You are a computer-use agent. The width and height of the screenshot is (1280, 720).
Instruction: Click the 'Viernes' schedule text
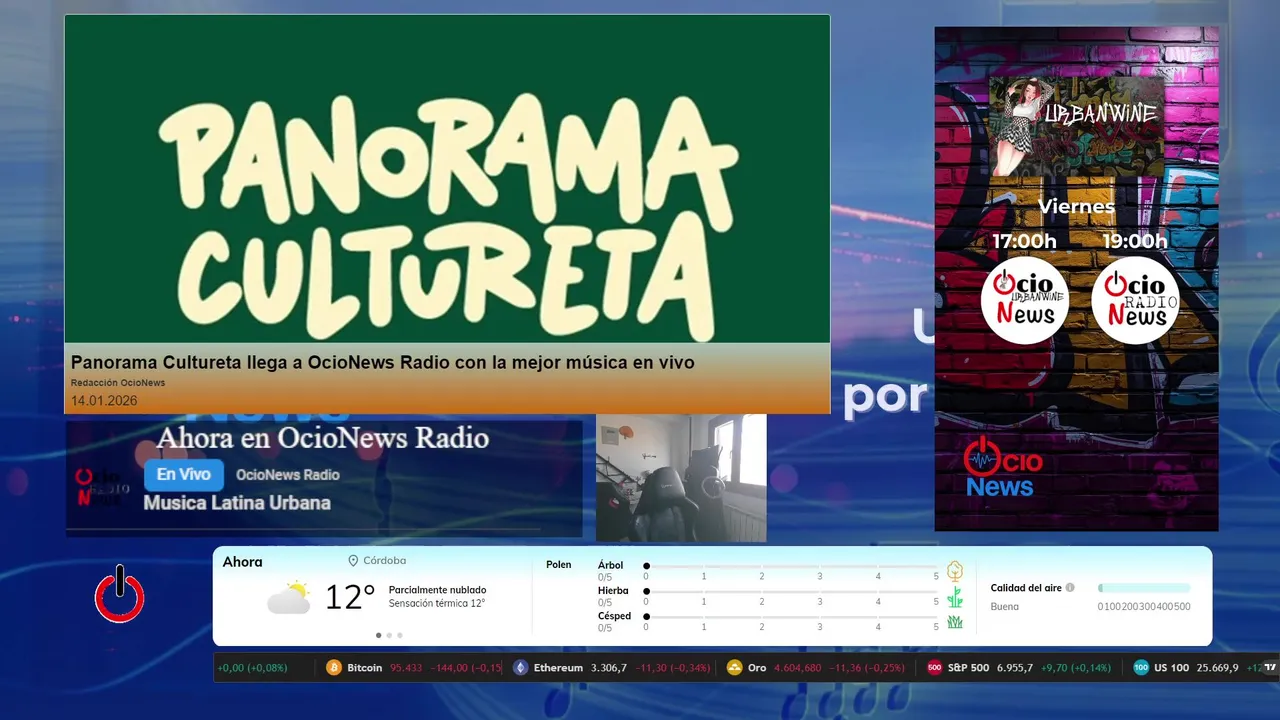tap(1076, 207)
